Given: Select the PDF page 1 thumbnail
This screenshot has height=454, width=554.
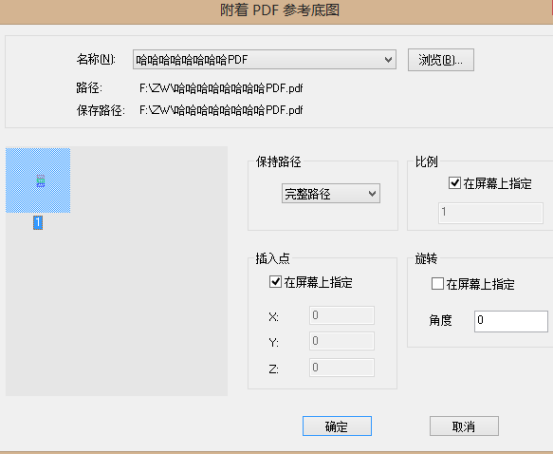Looking at the screenshot, I should (38, 181).
